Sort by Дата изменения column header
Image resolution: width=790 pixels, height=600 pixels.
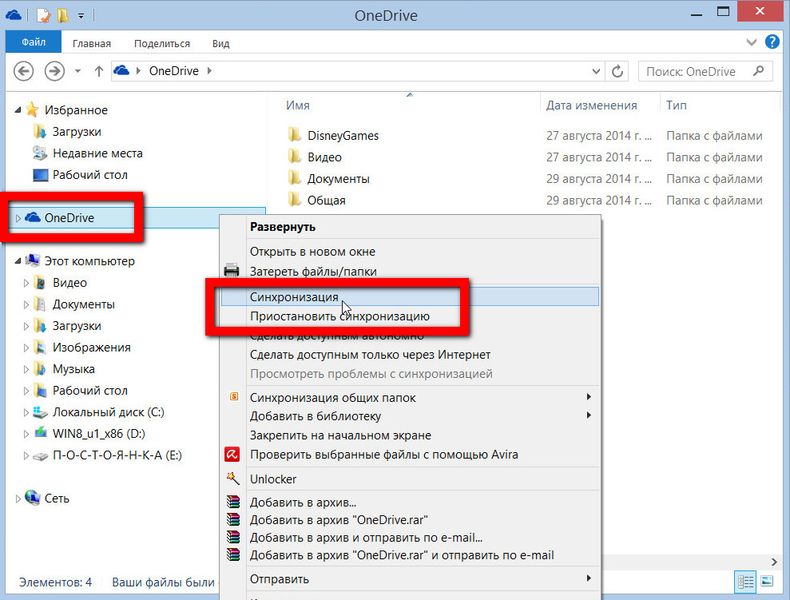[x=592, y=105]
